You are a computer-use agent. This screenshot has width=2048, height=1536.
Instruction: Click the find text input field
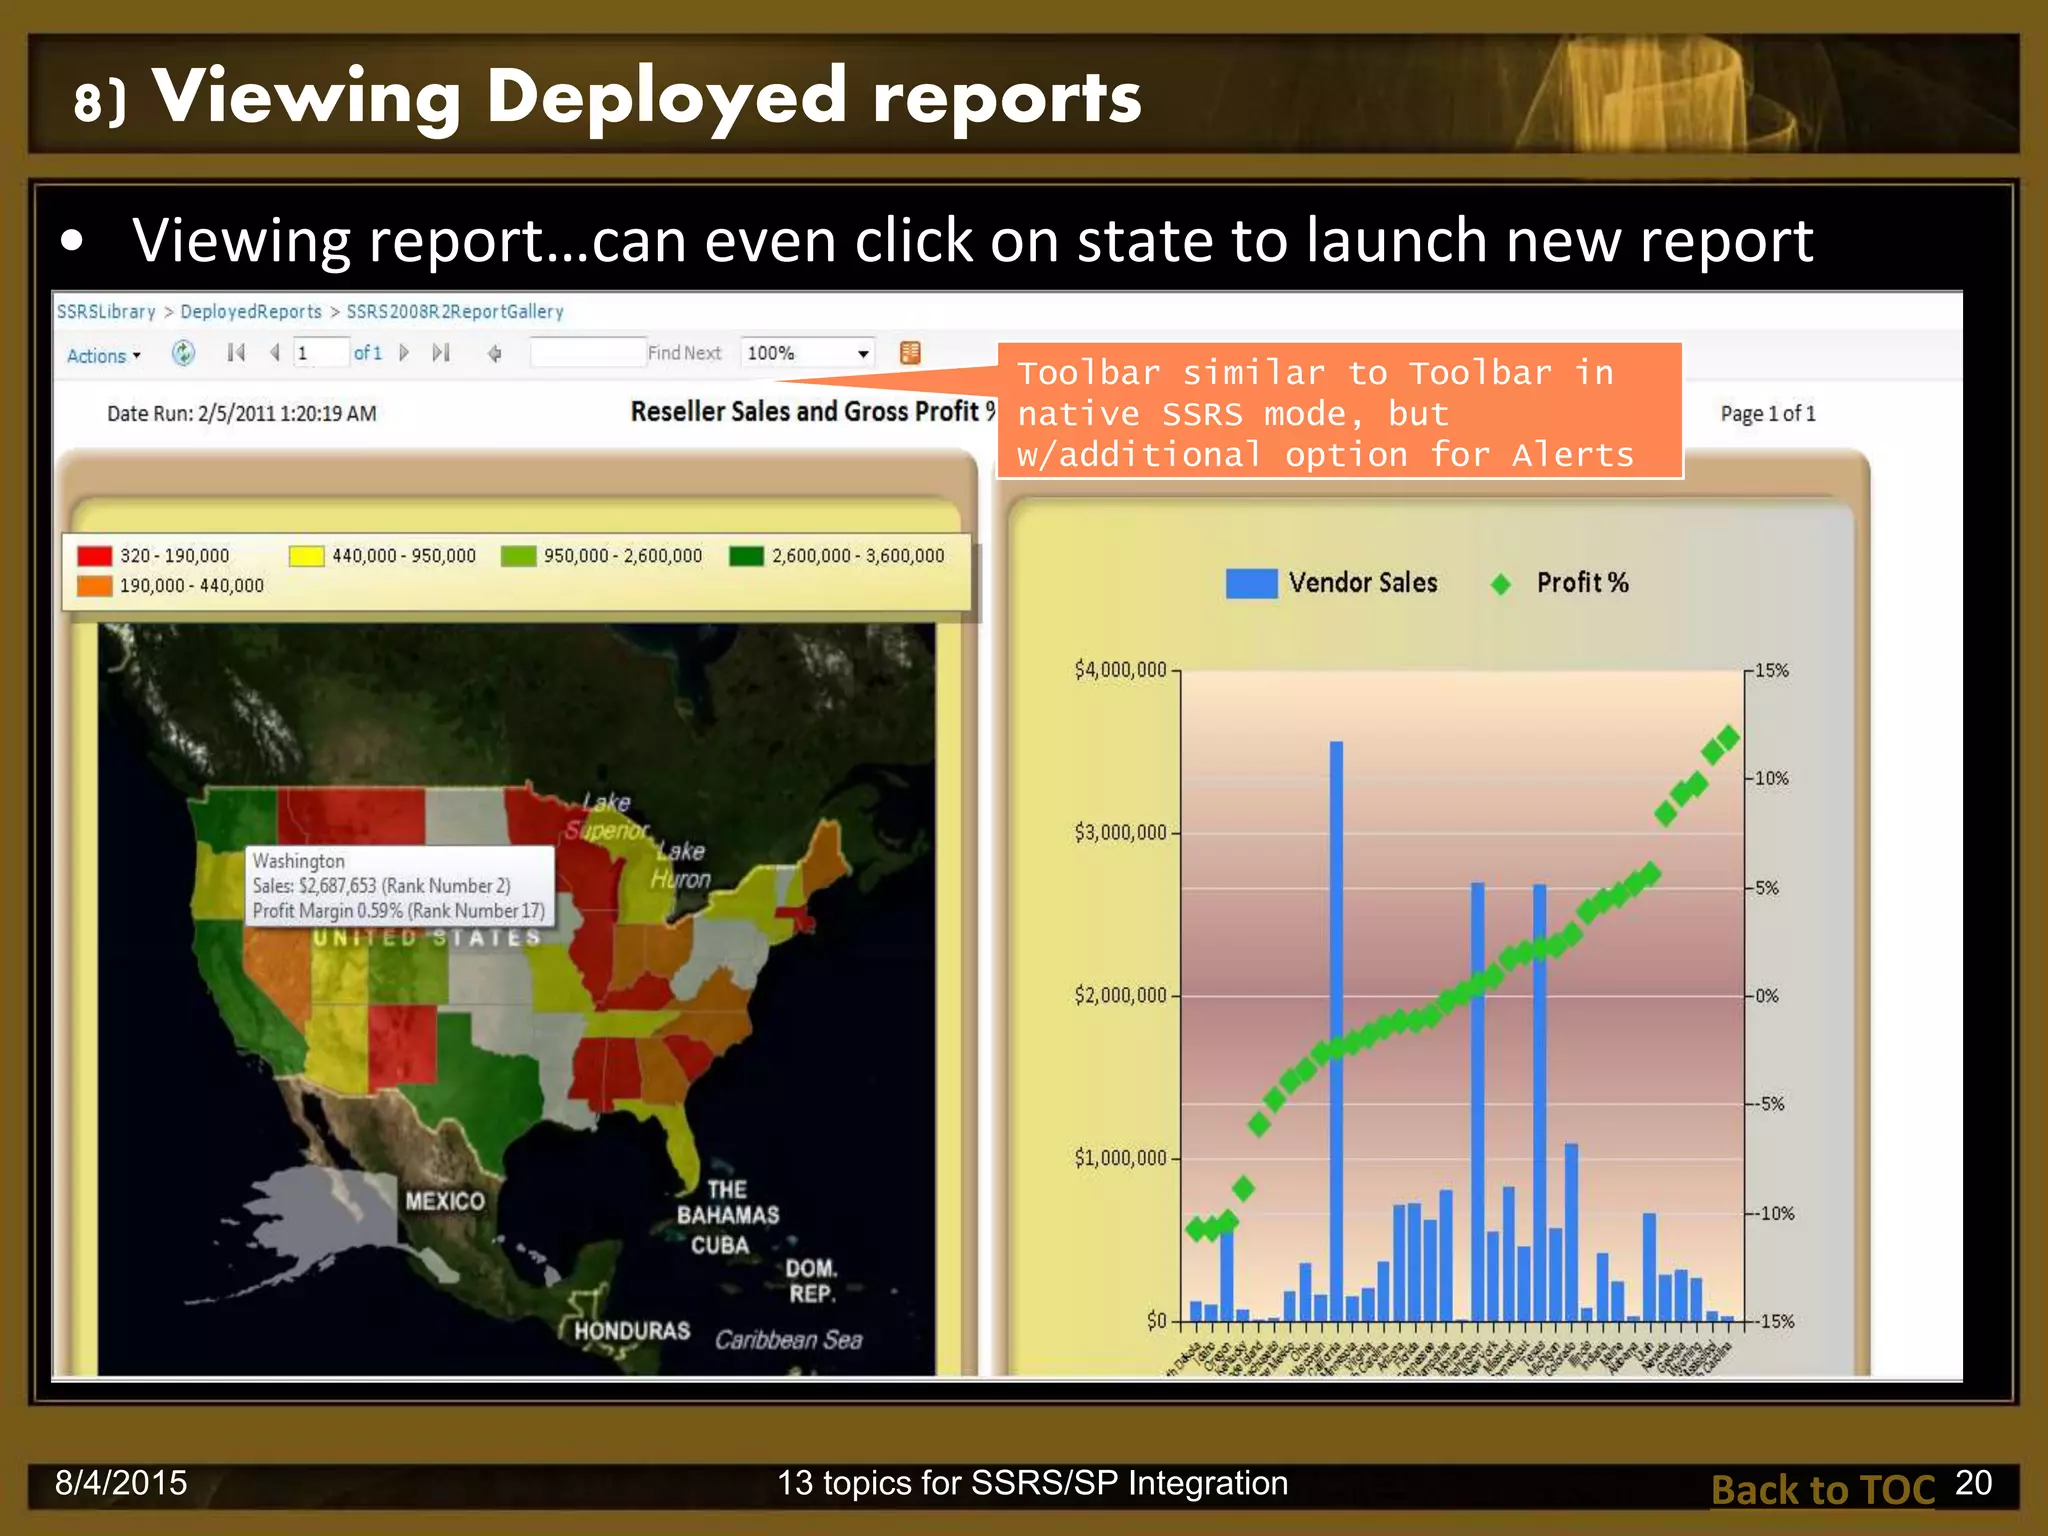click(x=587, y=353)
